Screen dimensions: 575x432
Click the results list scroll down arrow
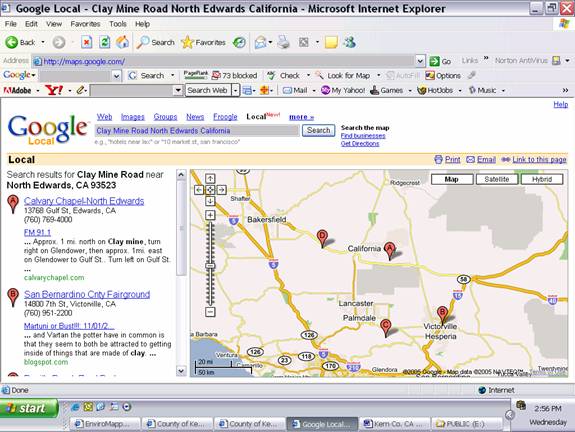181,371
